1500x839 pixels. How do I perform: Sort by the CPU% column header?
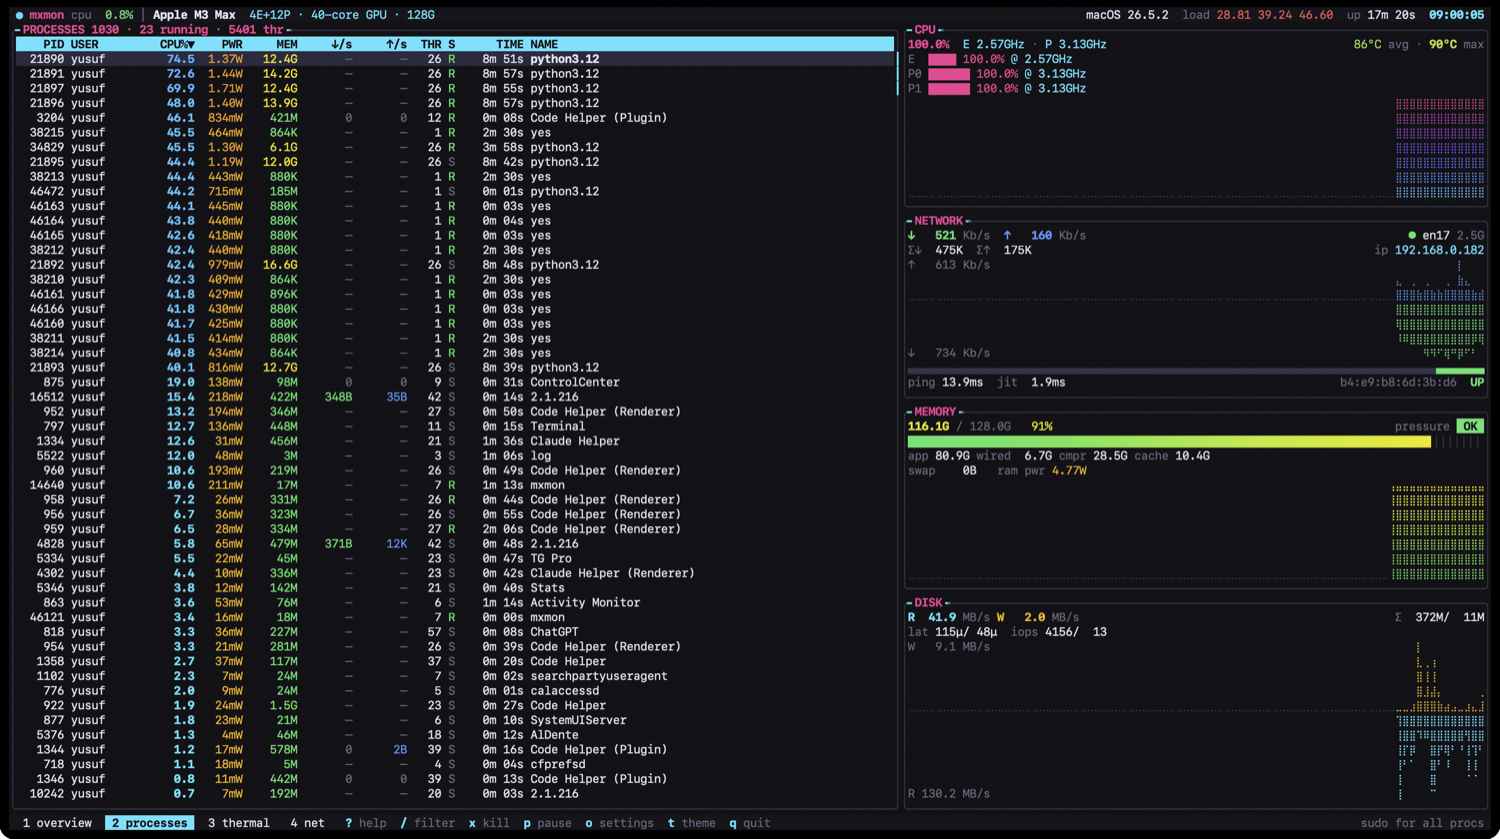(x=177, y=44)
